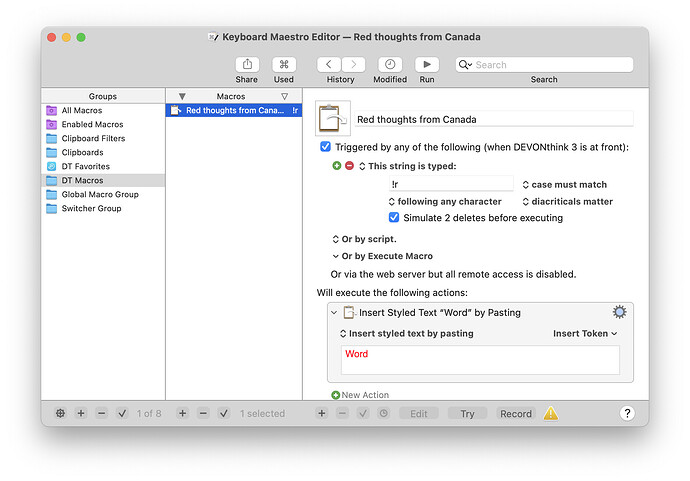Click the yellow warning triangle icon
Viewport: 690px width, 481px height.
click(551, 413)
